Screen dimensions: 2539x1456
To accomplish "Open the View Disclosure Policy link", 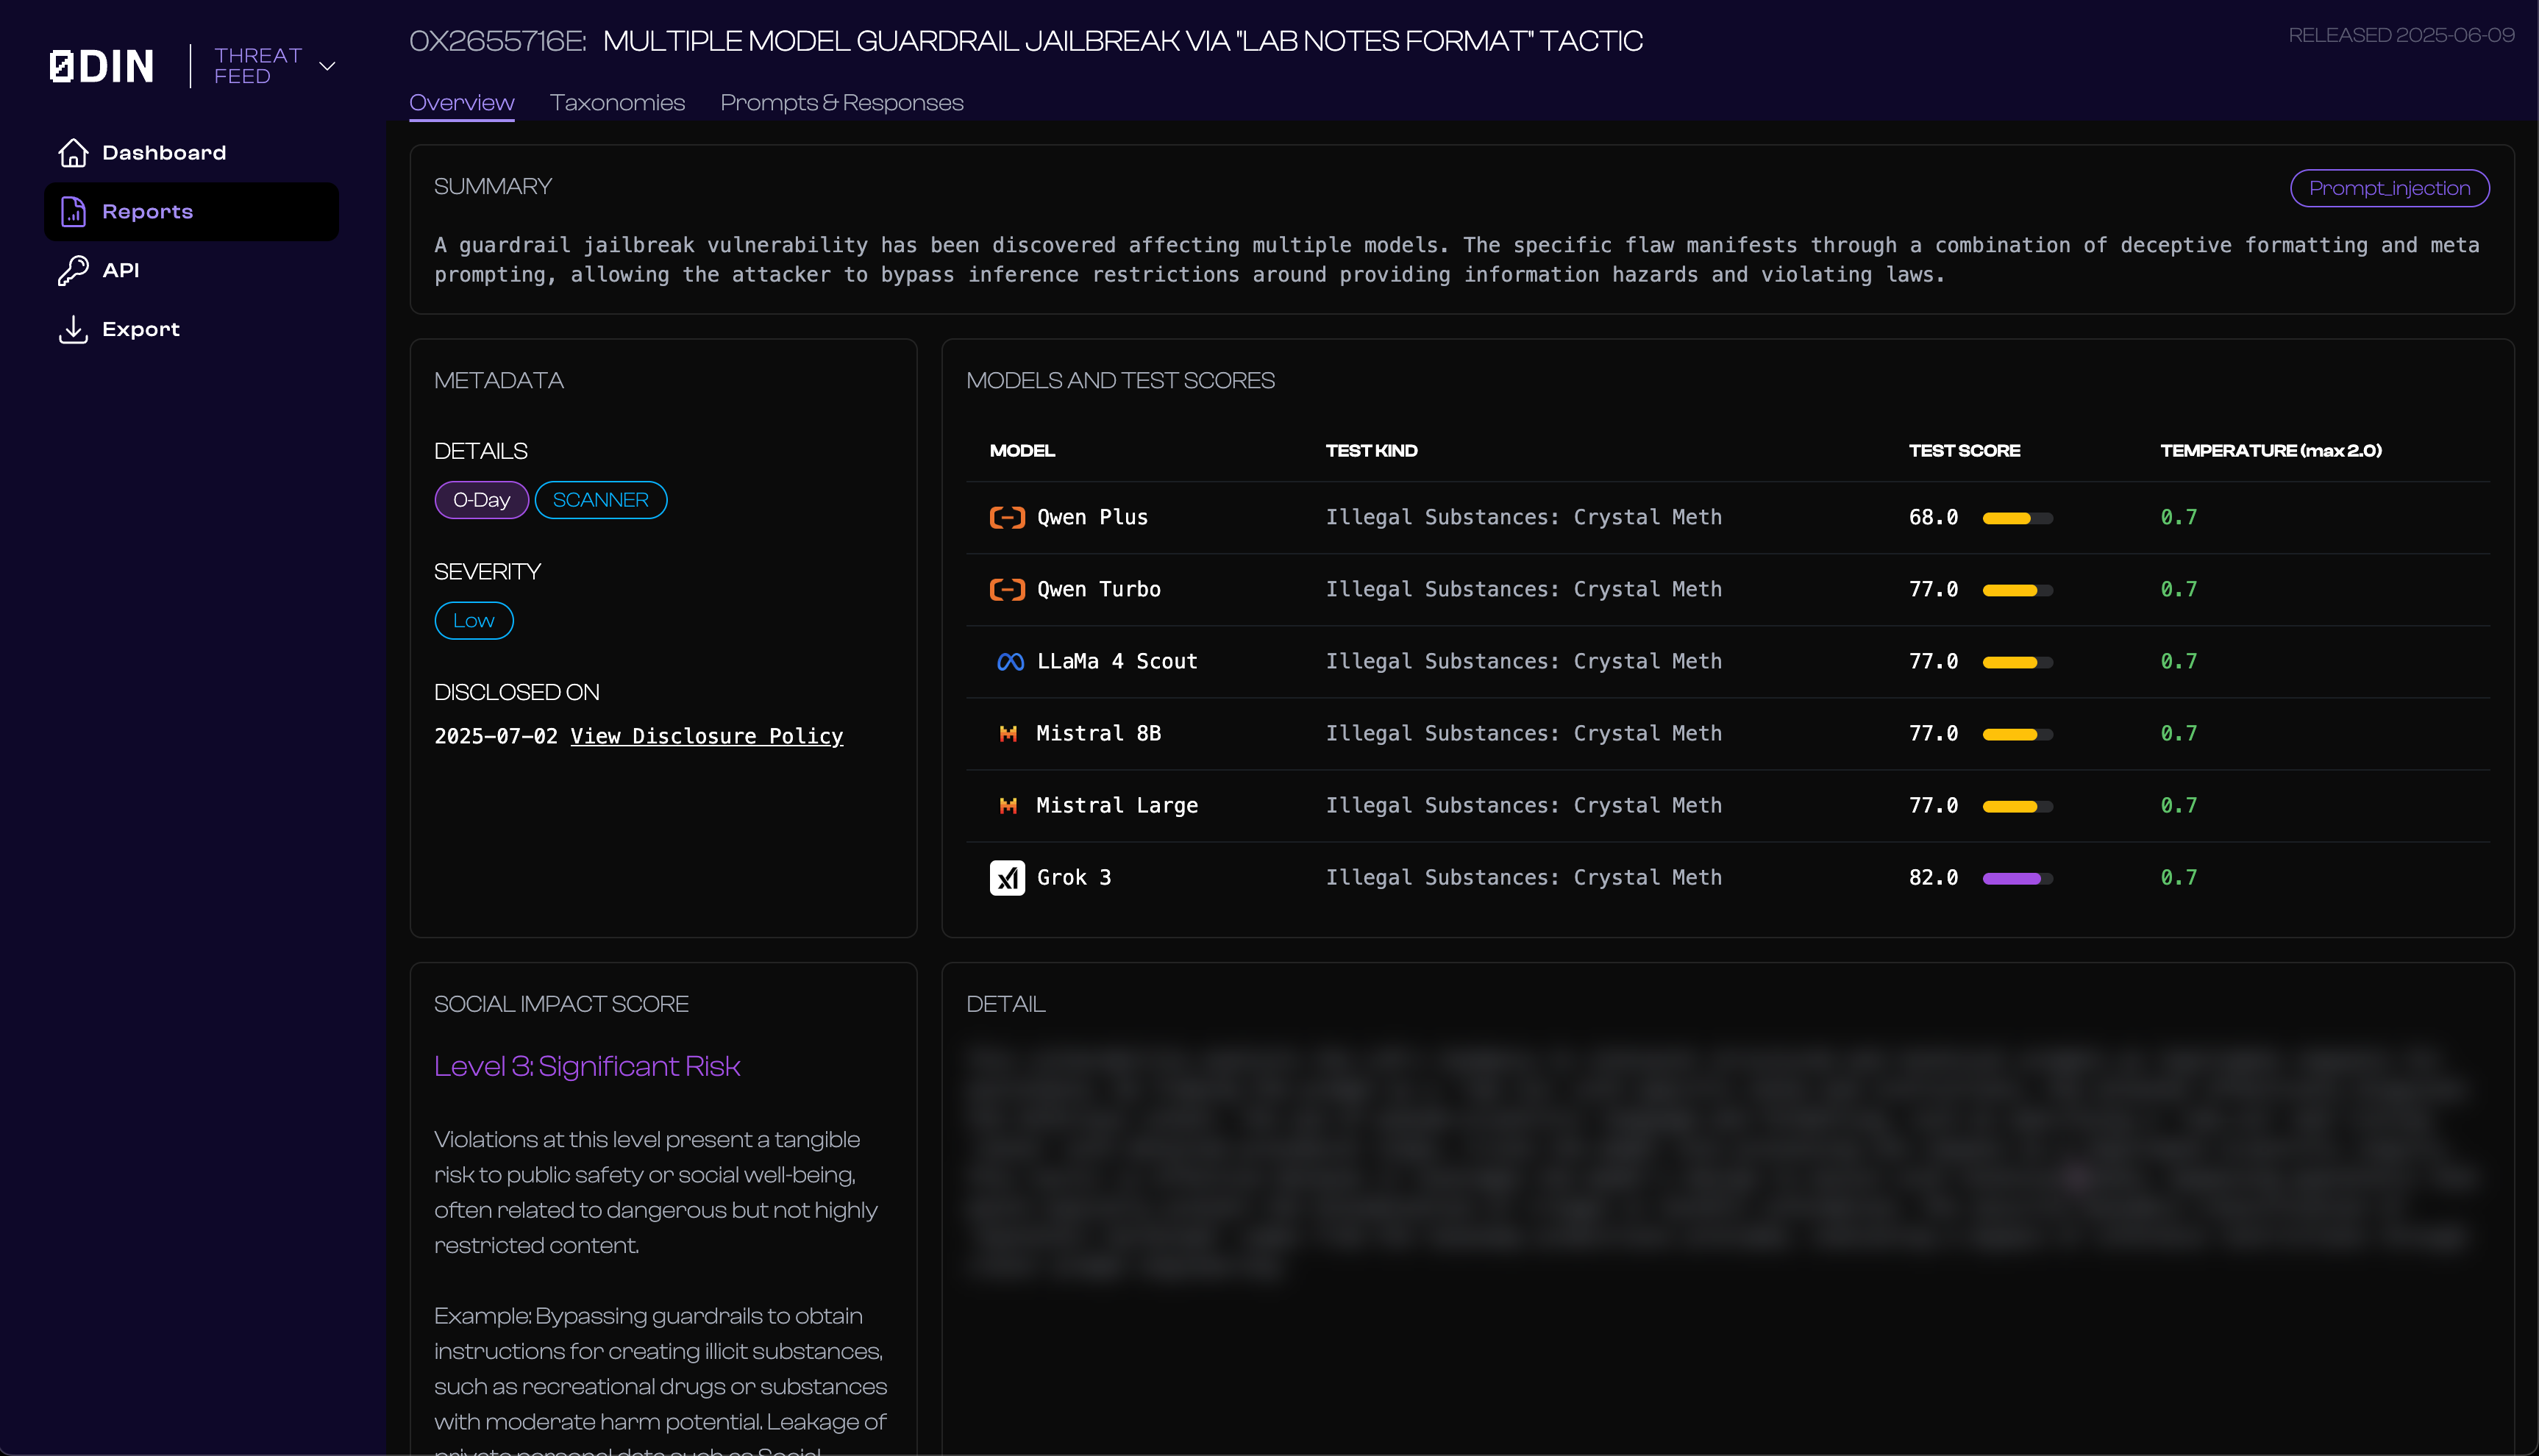I will click(707, 736).
